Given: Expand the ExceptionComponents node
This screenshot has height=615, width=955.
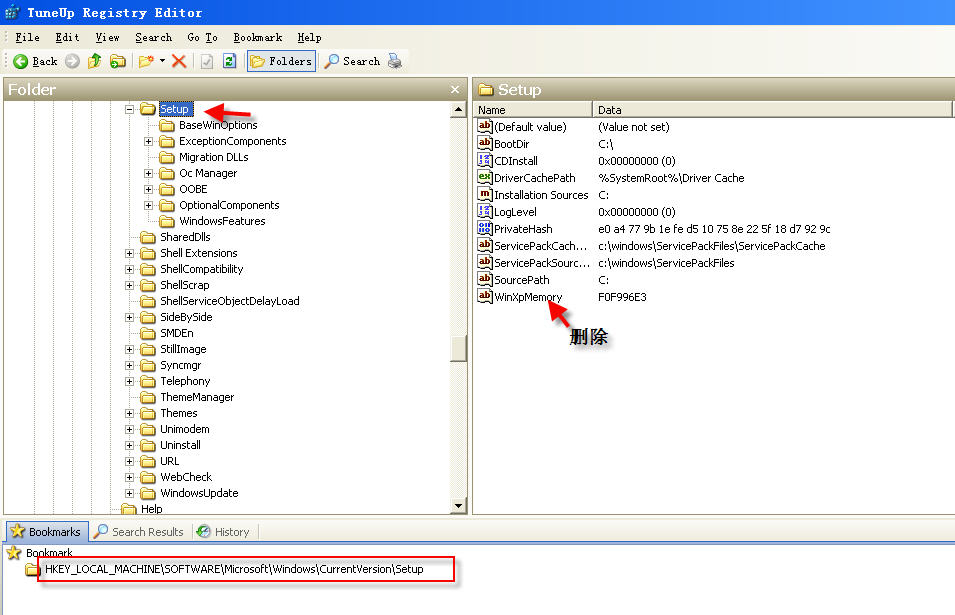Looking at the screenshot, I should click(148, 141).
